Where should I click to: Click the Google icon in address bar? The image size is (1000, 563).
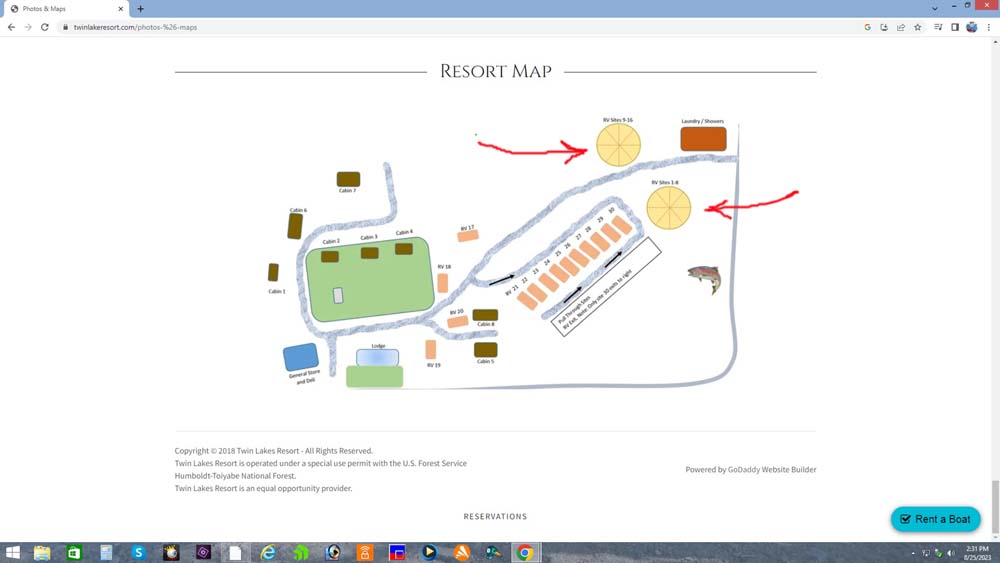point(867,27)
